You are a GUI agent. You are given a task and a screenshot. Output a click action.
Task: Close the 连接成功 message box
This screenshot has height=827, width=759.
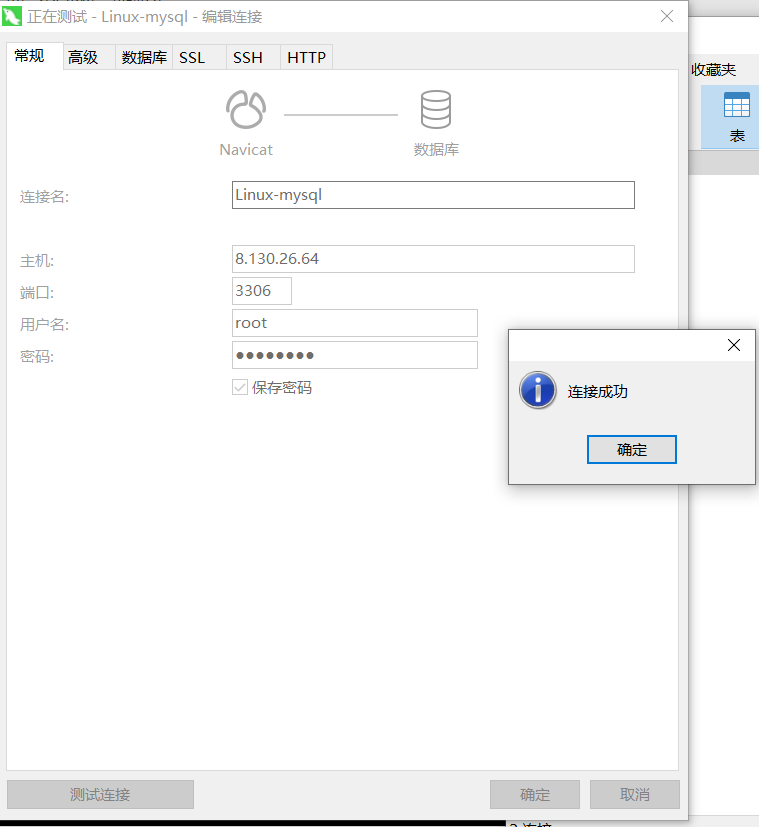tap(734, 345)
